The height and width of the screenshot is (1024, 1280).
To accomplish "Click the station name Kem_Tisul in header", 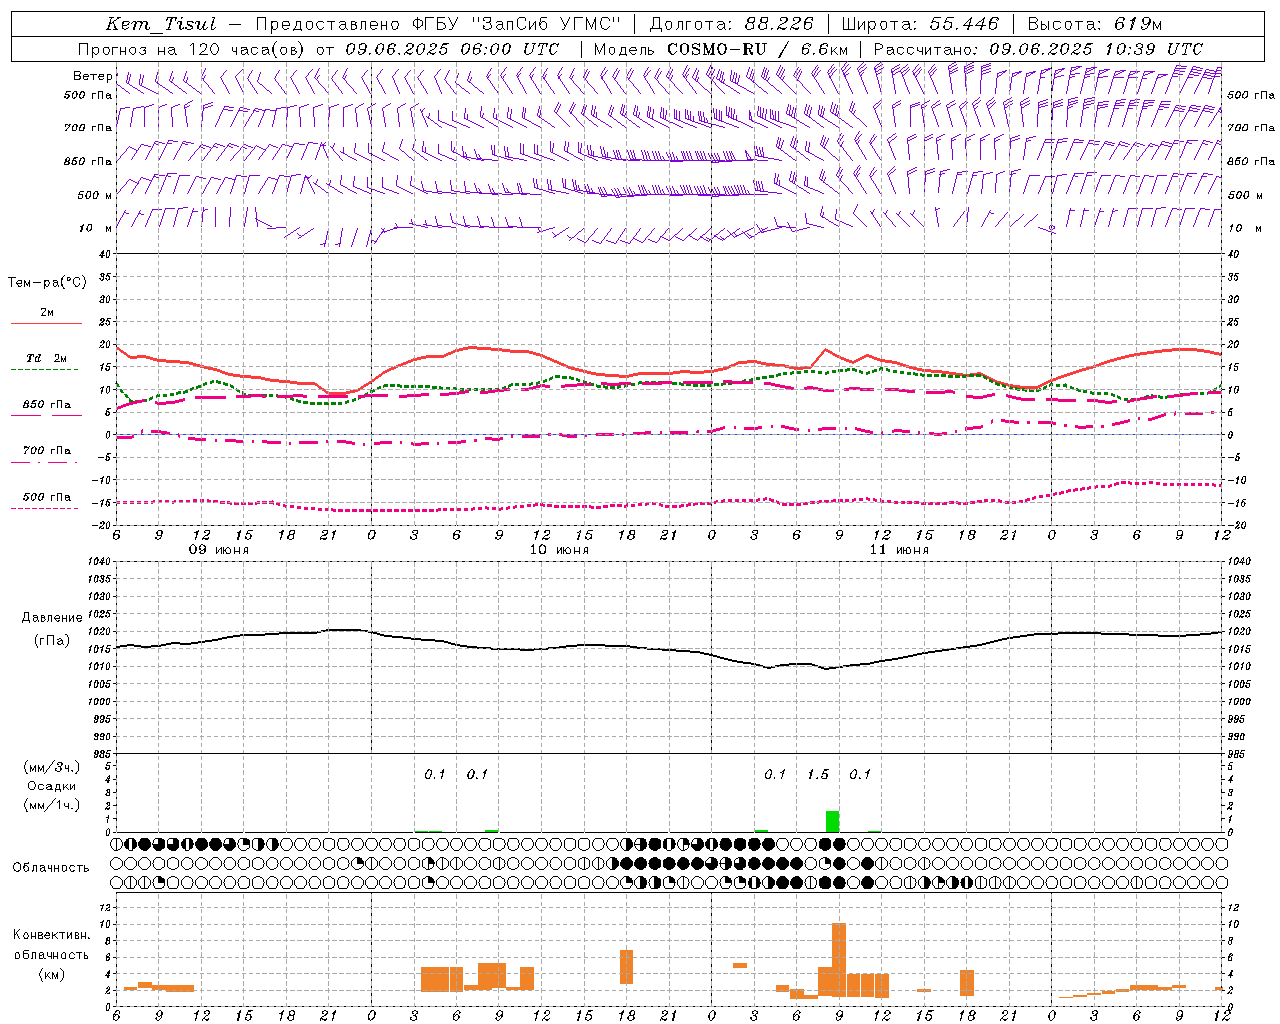I will (161, 24).
